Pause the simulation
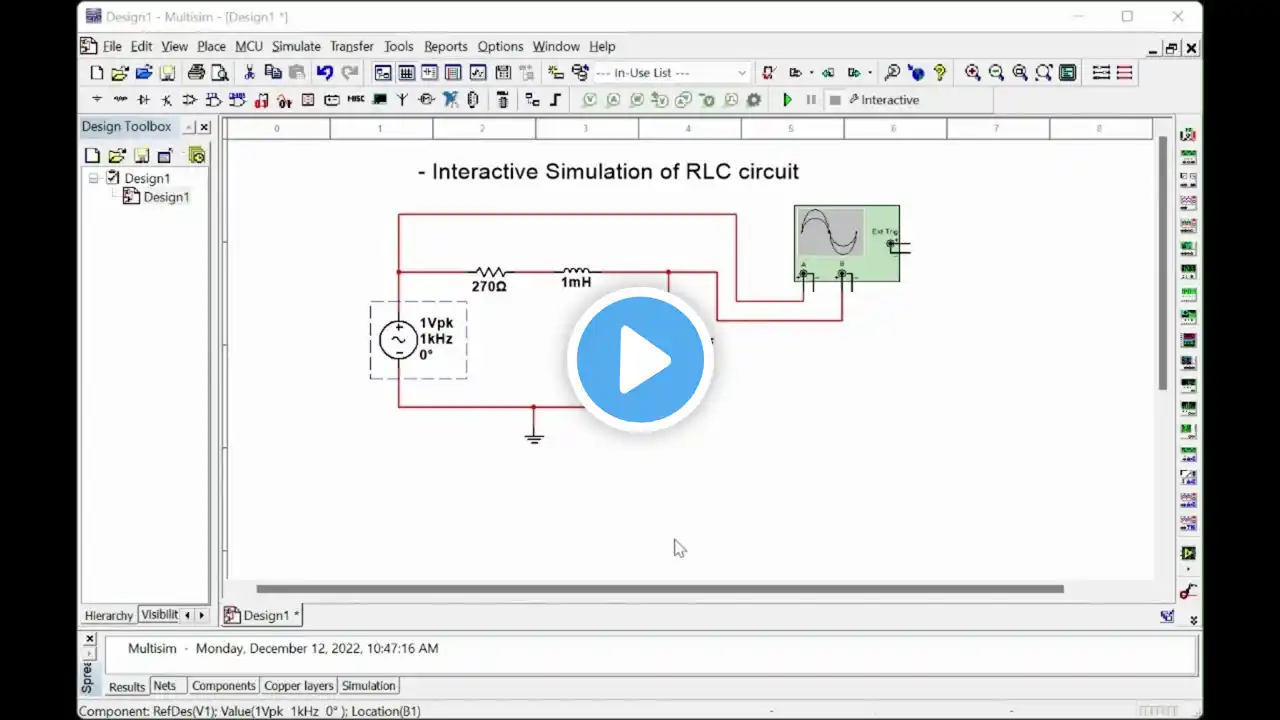The width and height of the screenshot is (1280, 720). 811,100
